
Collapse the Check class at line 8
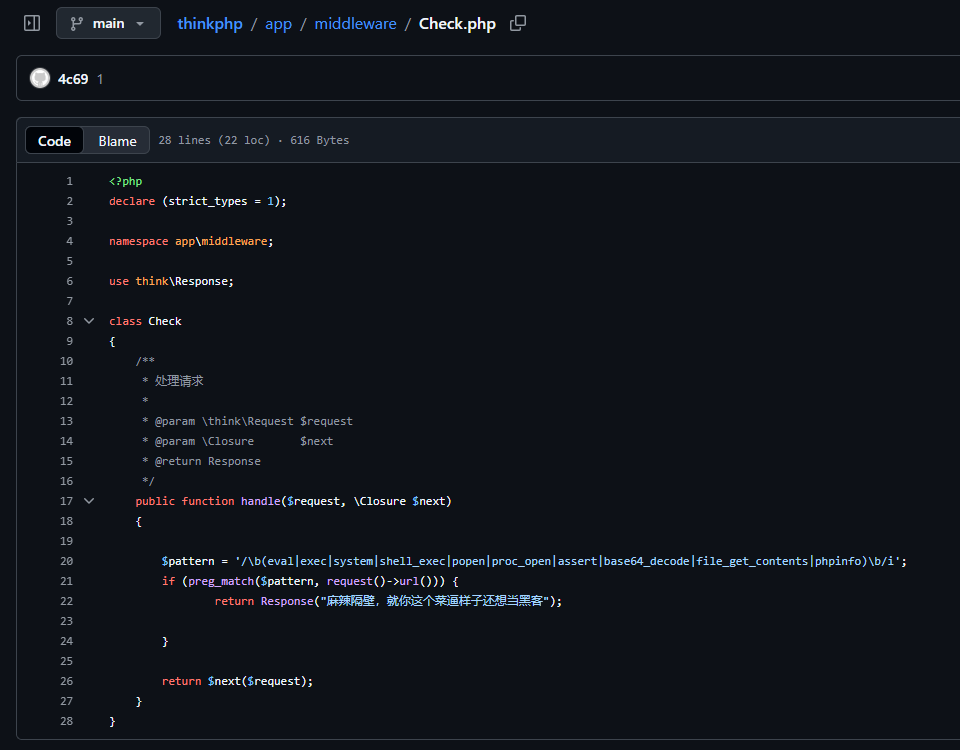[x=89, y=320]
